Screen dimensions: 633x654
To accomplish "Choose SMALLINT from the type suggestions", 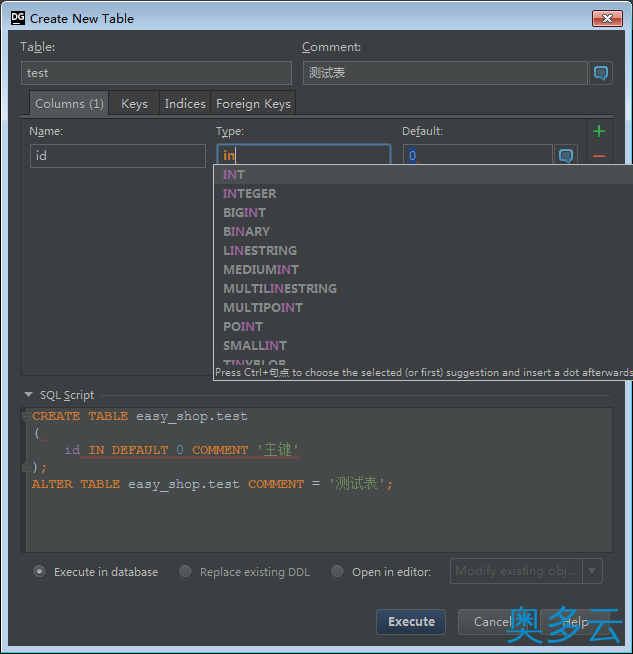I will (x=423, y=345).
